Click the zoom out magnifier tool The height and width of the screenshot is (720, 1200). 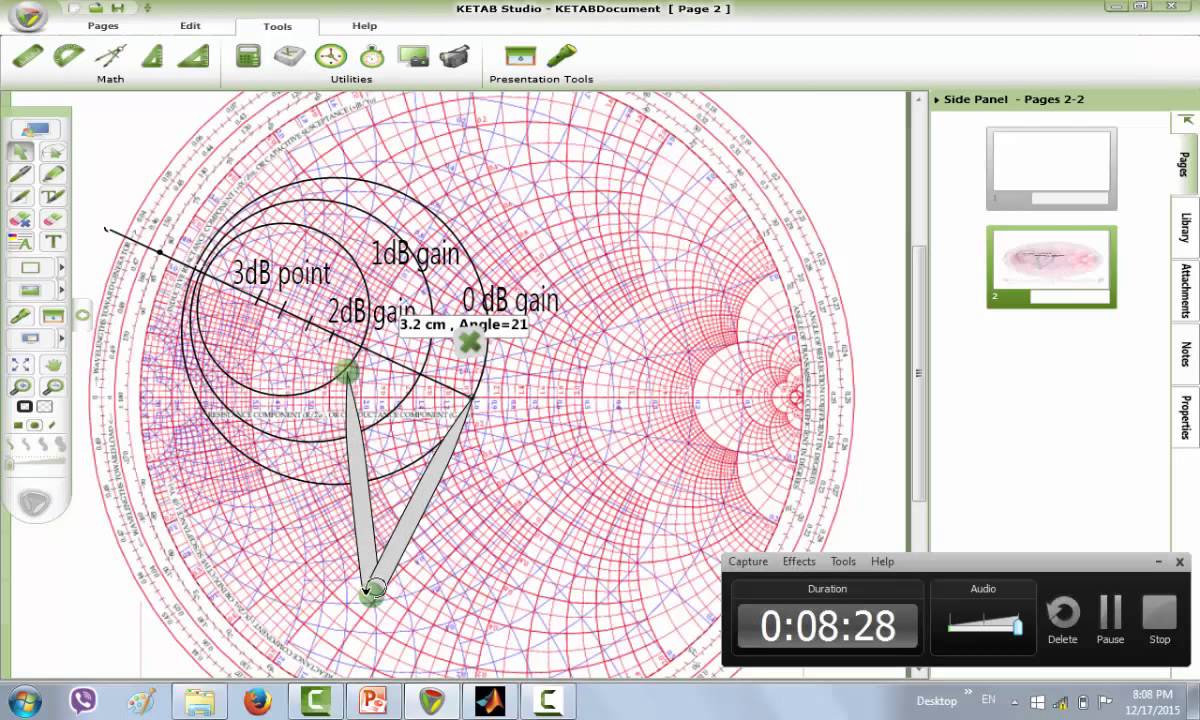53,387
